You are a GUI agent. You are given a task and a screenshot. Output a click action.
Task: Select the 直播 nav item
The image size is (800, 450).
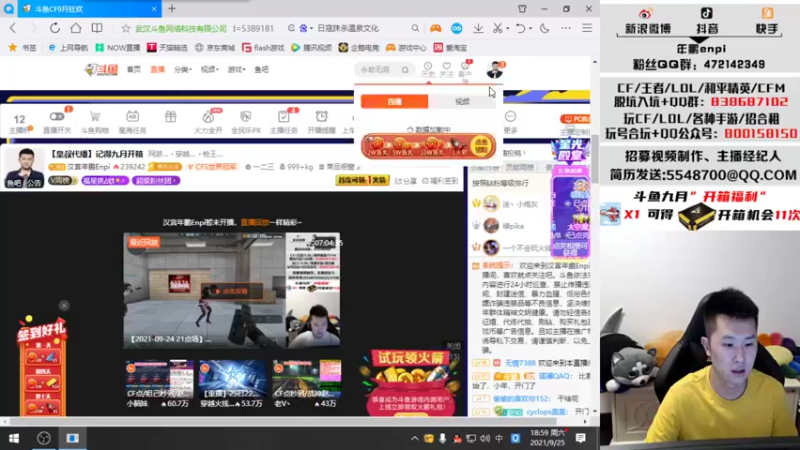tap(157, 69)
